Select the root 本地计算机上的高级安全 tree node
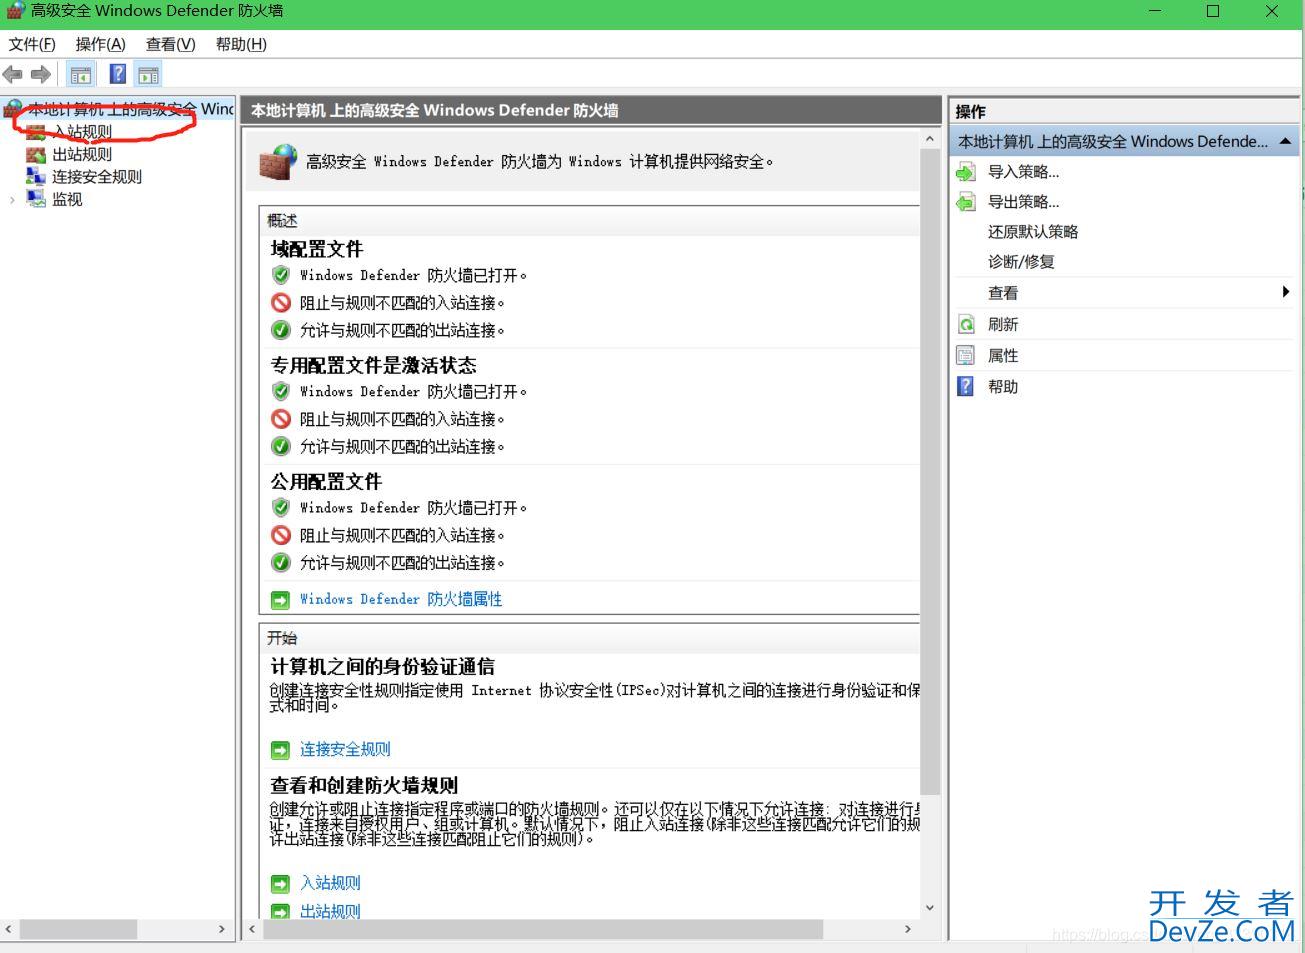 pyautogui.click(x=130, y=109)
